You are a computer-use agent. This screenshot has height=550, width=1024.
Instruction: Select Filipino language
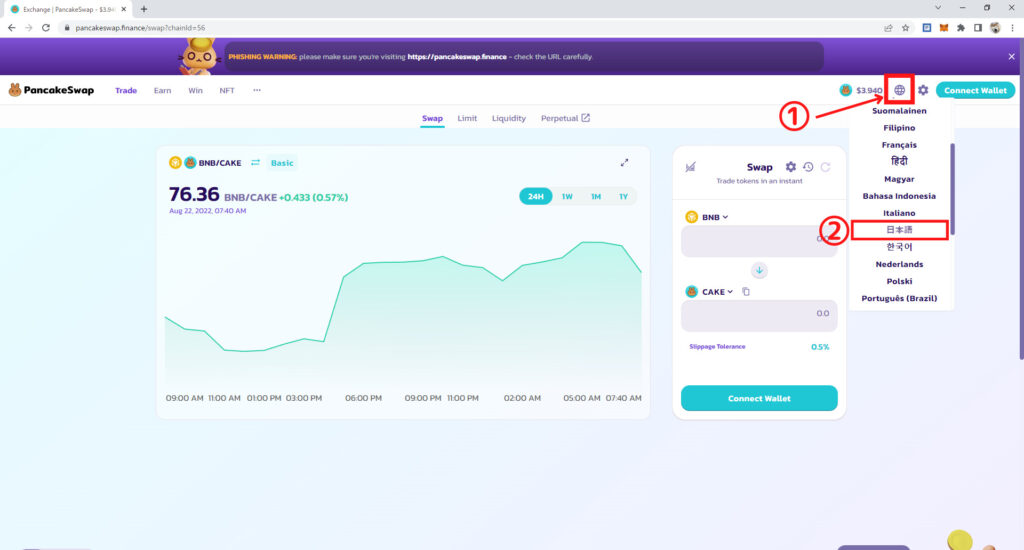coord(899,128)
